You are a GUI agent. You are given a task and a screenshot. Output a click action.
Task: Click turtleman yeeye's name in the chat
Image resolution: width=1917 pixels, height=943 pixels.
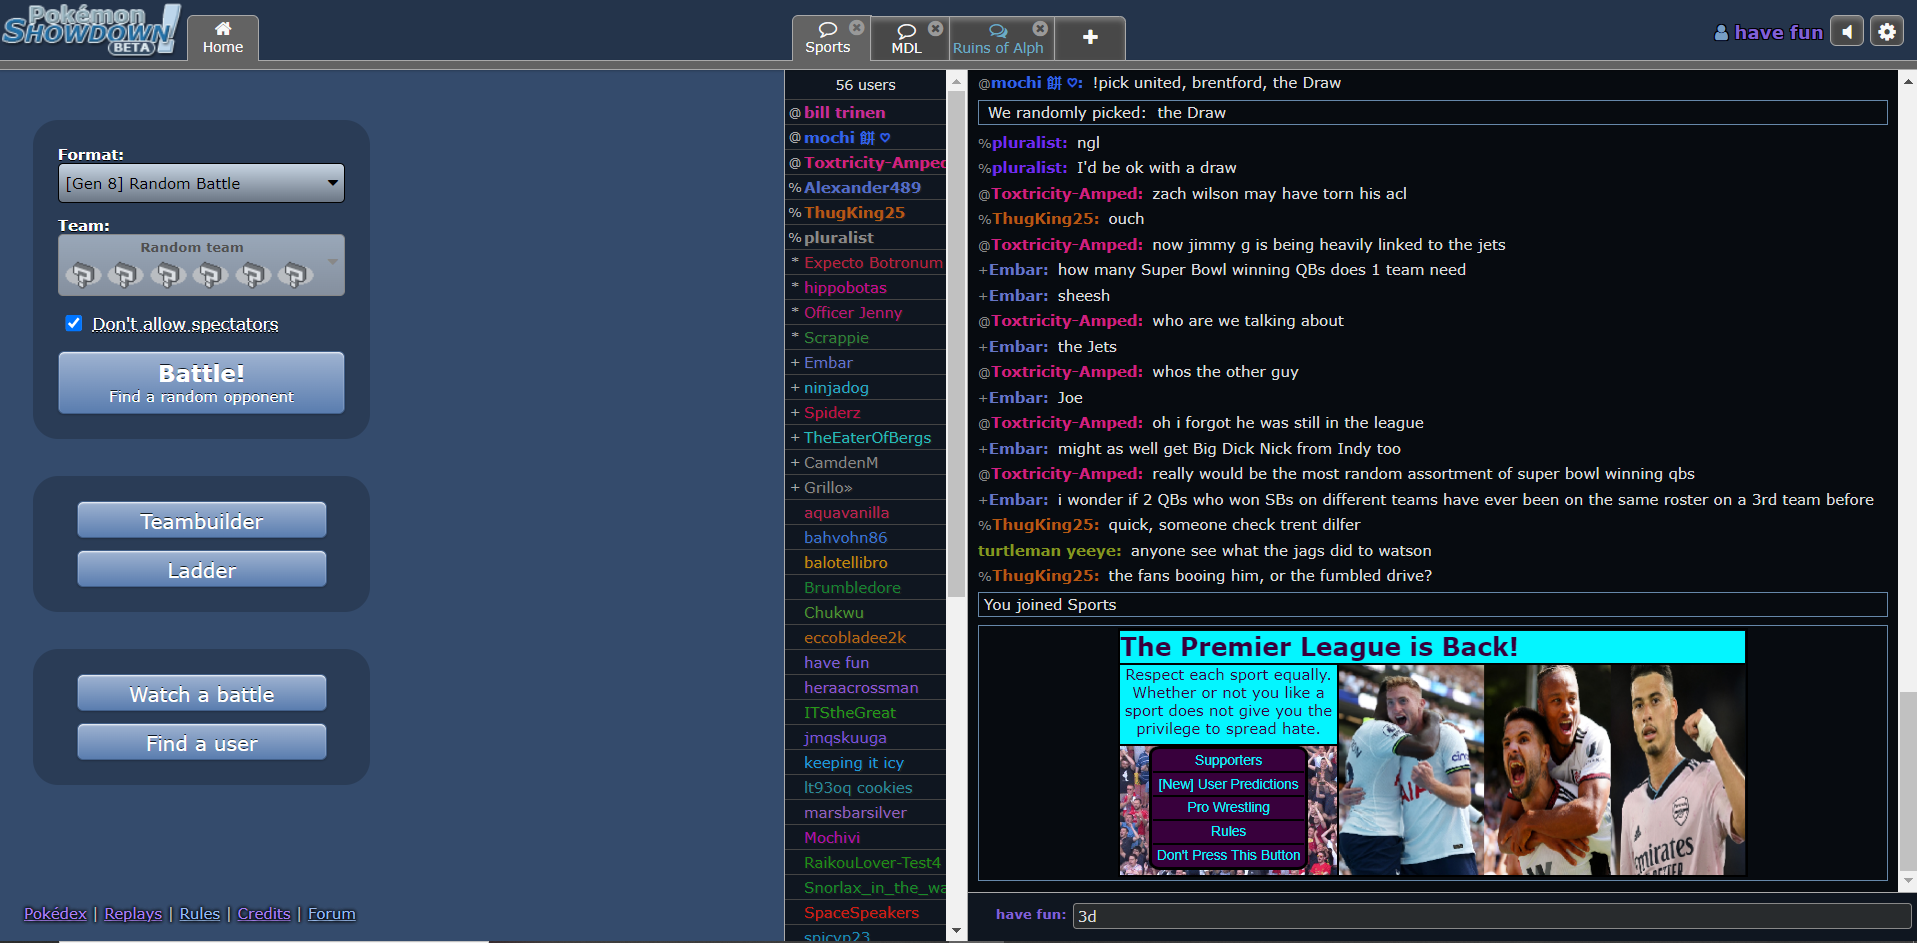point(1050,550)
